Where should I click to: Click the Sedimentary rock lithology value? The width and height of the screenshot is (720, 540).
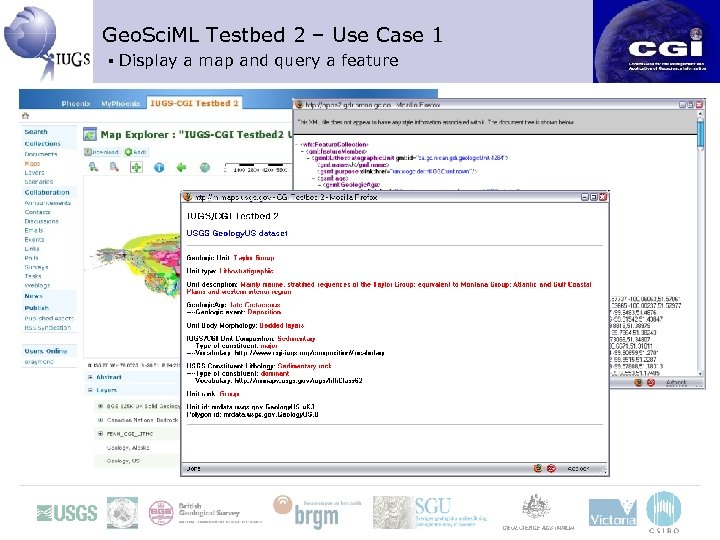[x=304, y=366]
